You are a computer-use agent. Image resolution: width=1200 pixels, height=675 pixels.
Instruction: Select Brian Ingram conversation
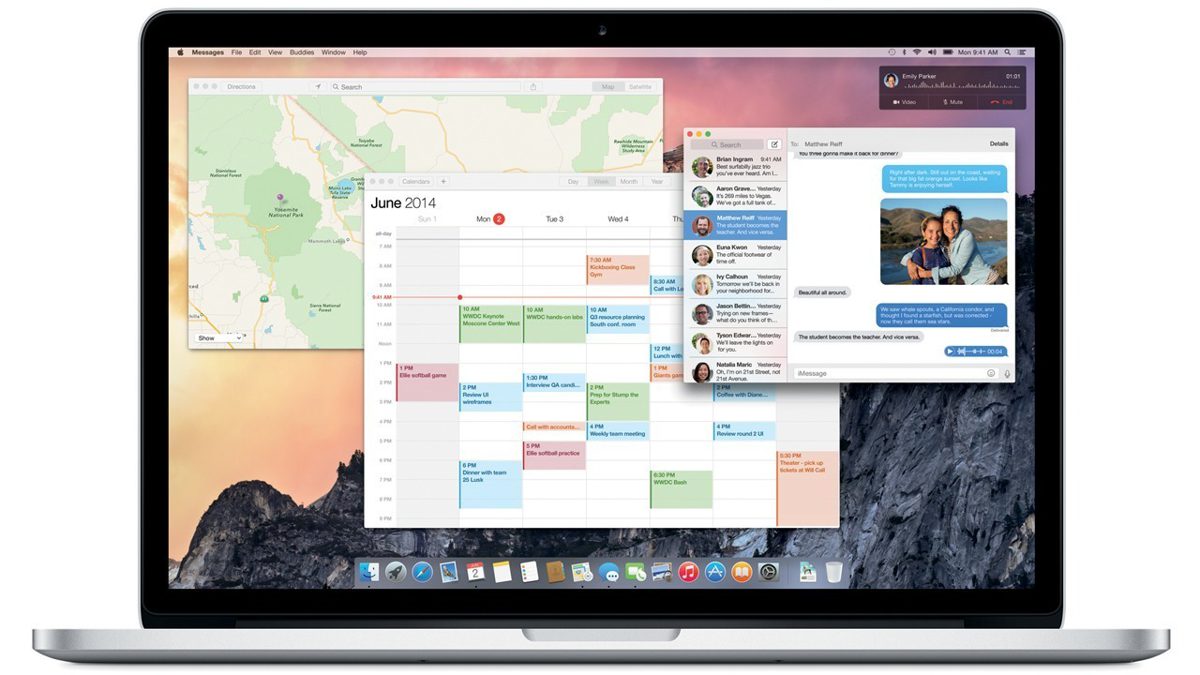pyautogui.click(x=735, y=167)
